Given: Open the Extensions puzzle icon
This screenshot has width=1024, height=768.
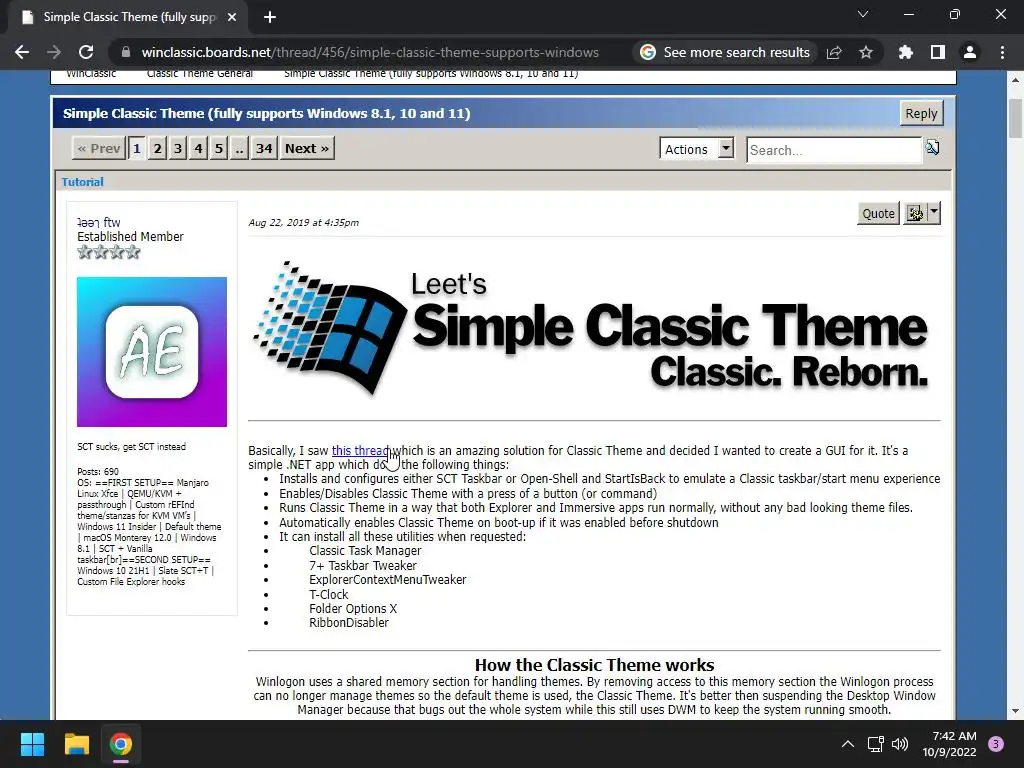Looking at the screenshot, I should click(906, 52).
